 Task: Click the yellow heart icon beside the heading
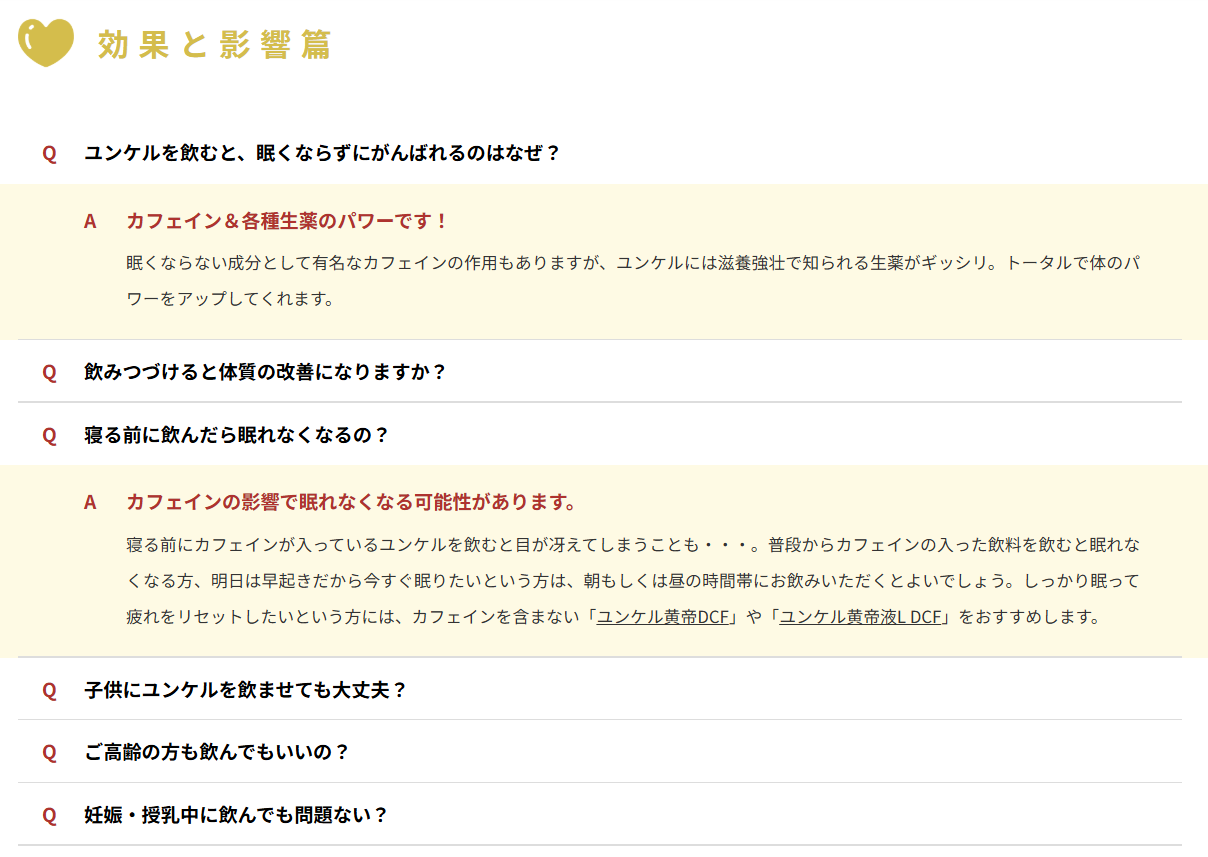(x=46, y=44)
